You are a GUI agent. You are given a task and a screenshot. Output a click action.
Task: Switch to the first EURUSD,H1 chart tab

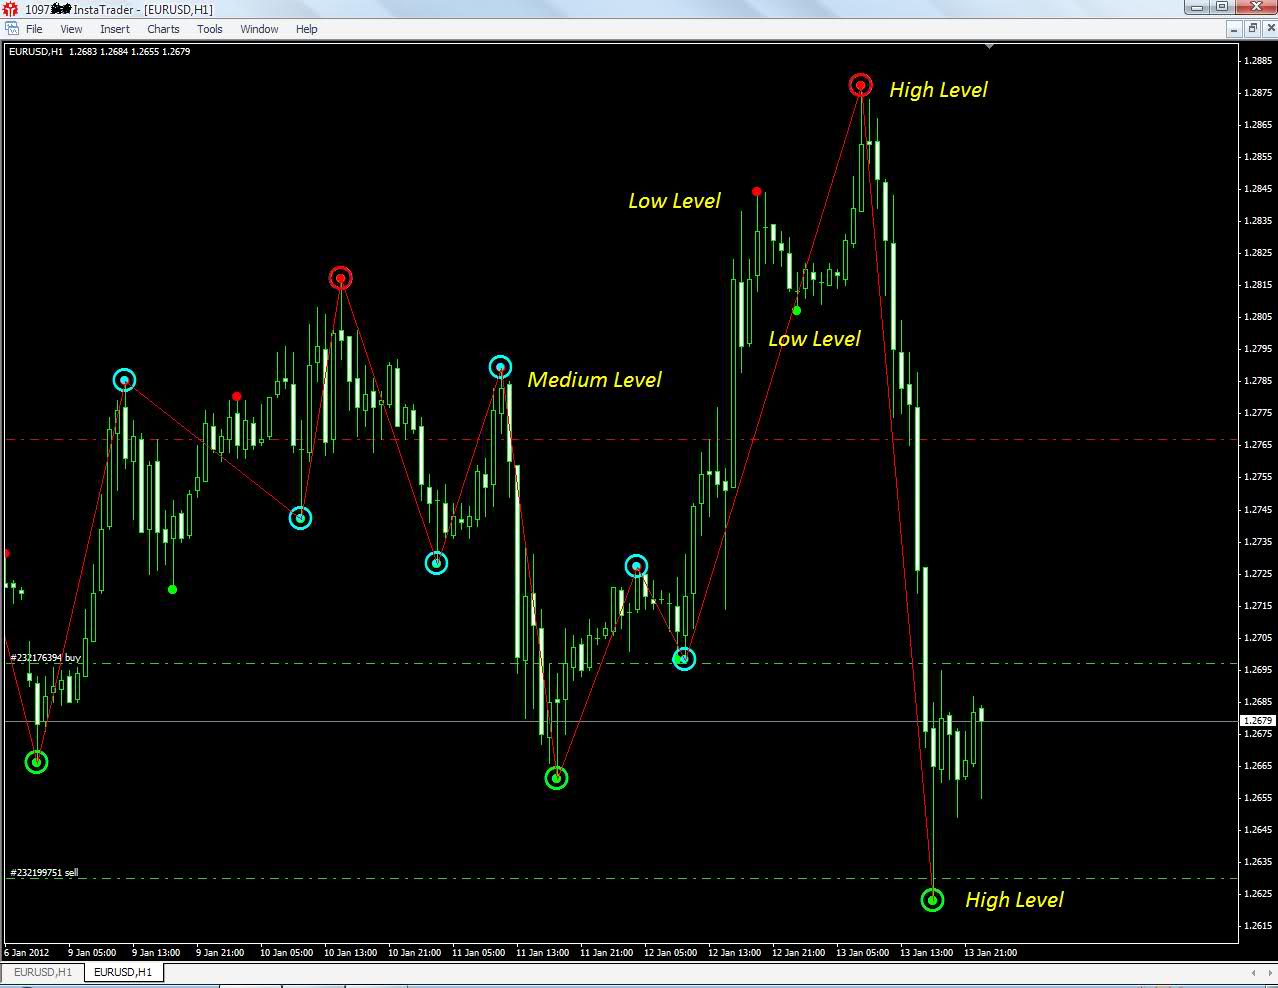(43, 972)
